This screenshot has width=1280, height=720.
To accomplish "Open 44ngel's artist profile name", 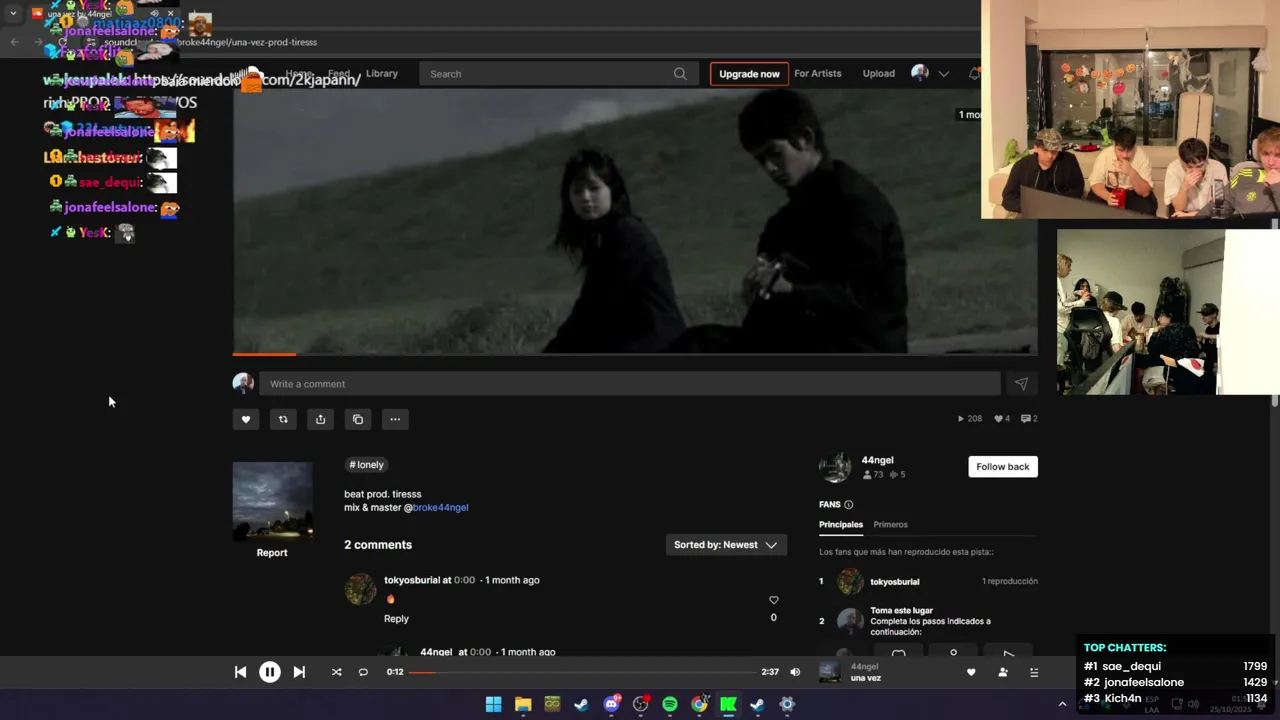I will (877, 460).
